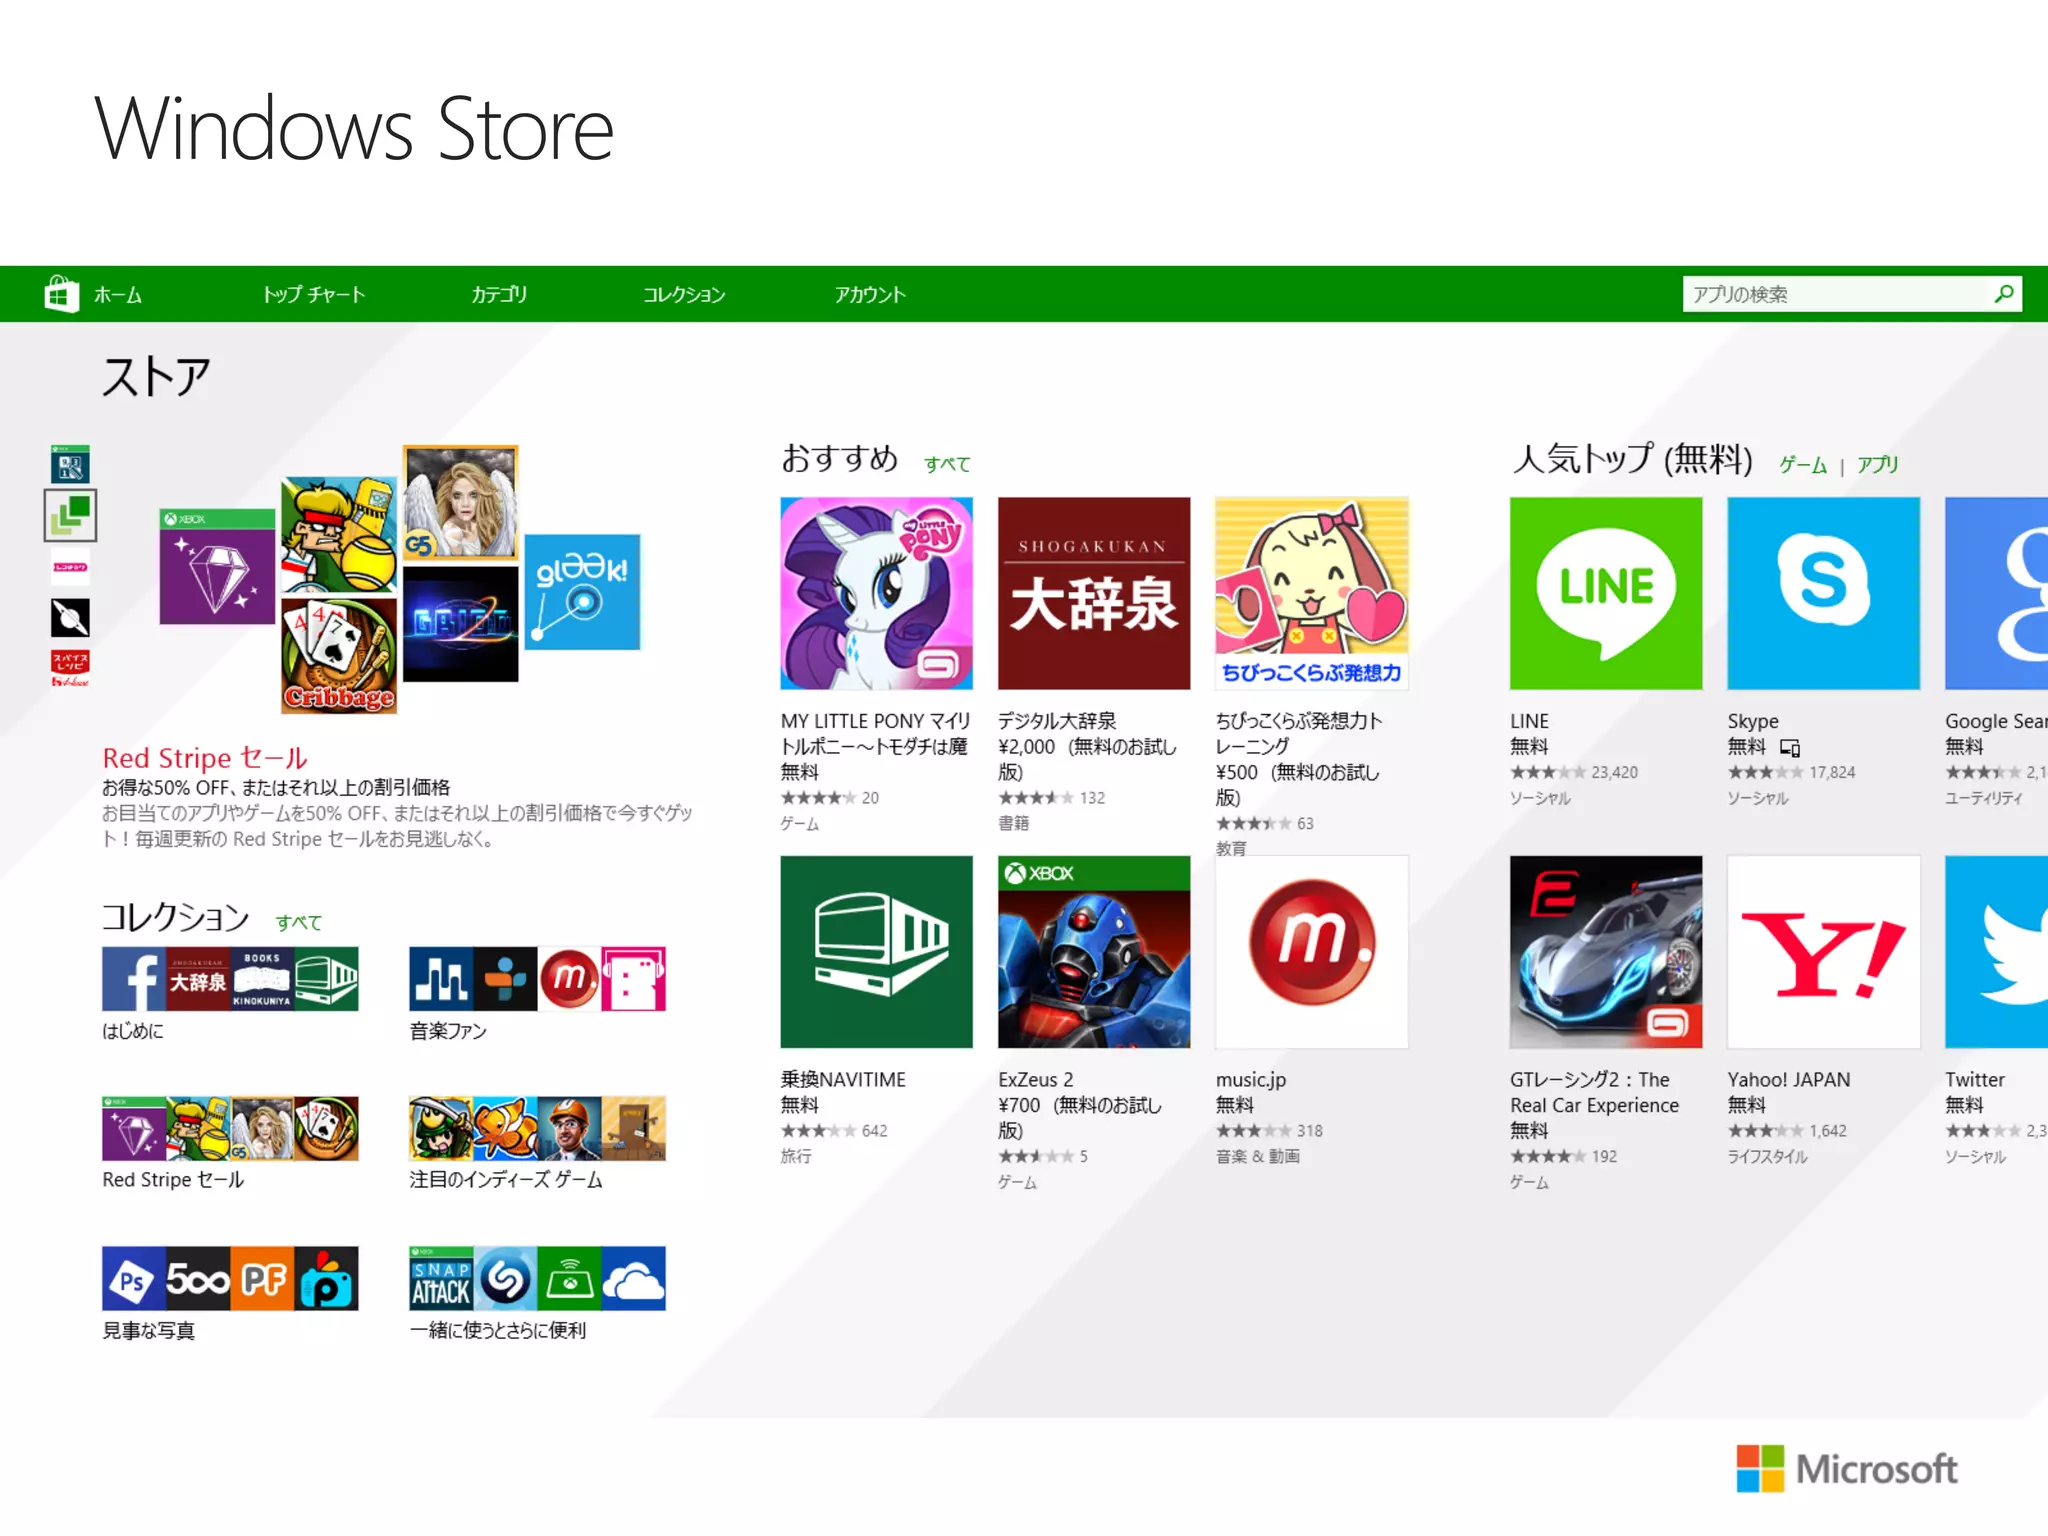
Task: Select the green squares sidebar thumbnail
Action: coord(70,515)
